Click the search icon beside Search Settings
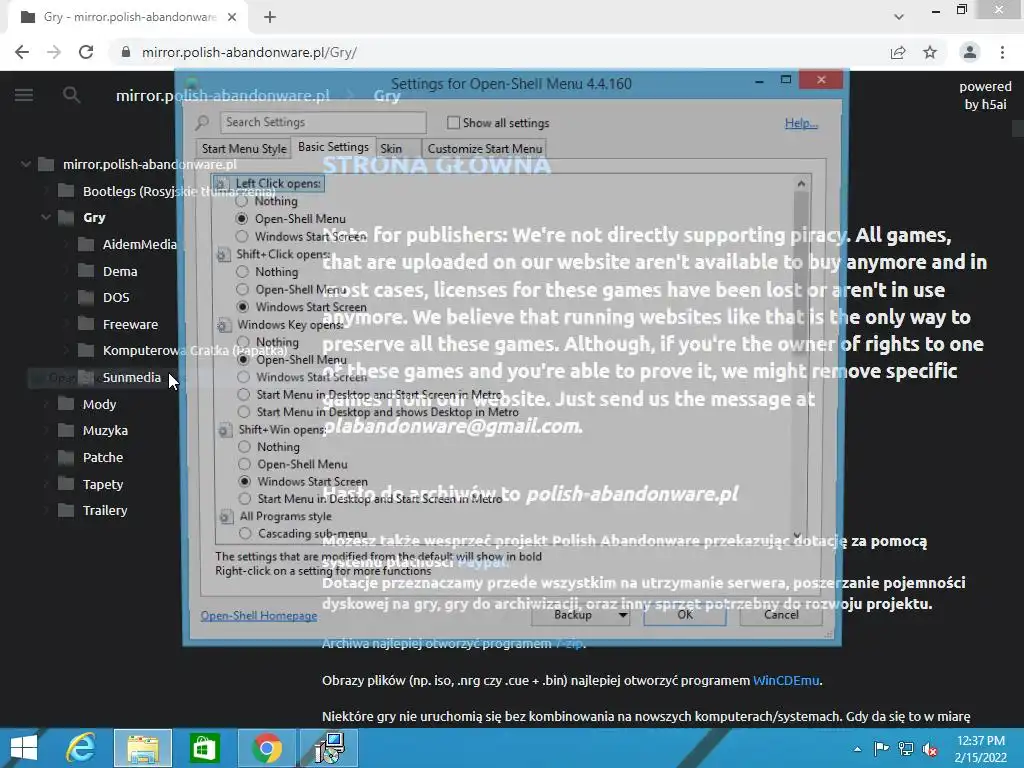The height and width of the screenshot is (768, 1024). pyautogui.click(x=202, y=122)
